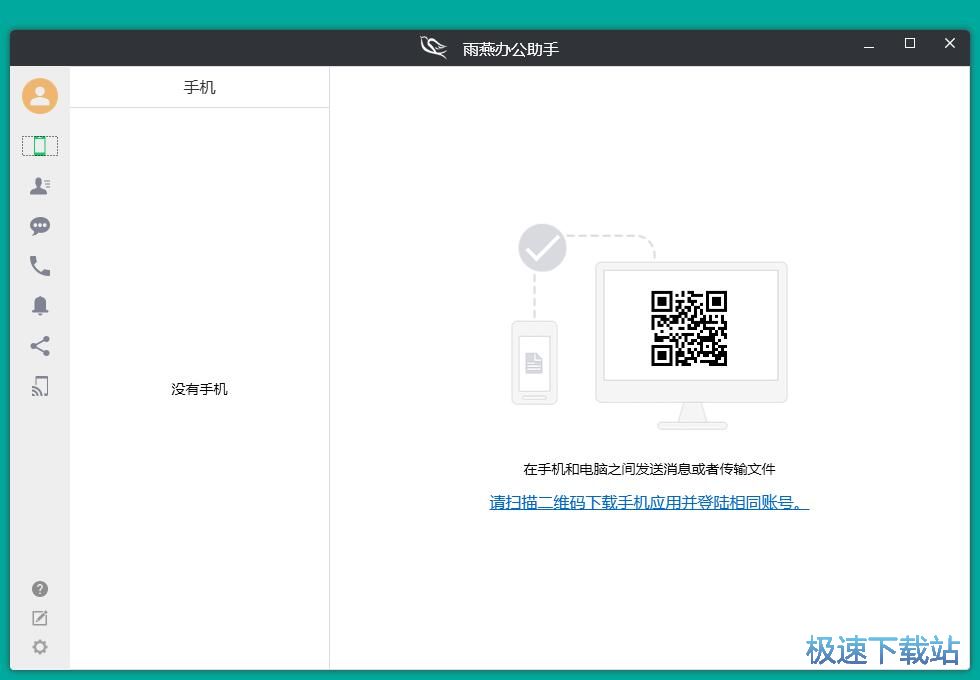Select the phone devices sidebar icon
The height and width of the screenshot is (680, 980).
tap(40, 146)
